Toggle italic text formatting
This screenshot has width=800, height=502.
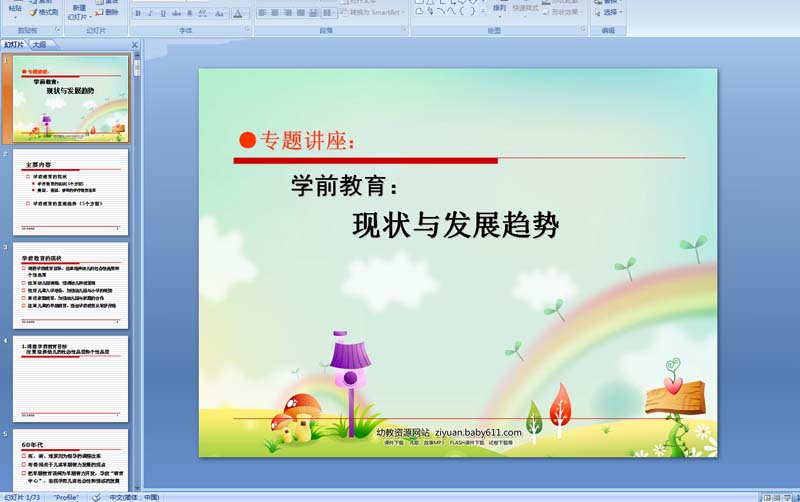(151, 14)
